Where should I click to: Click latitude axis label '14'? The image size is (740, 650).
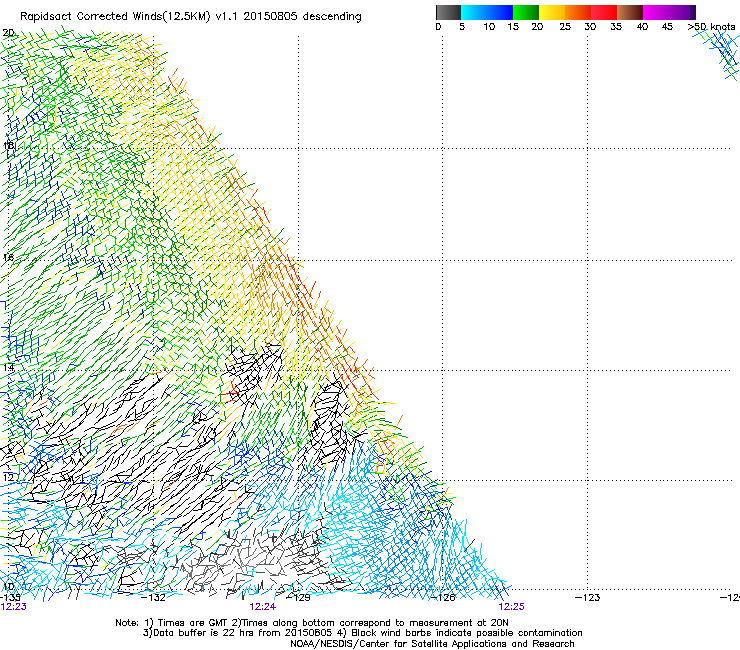pos(8,367)
